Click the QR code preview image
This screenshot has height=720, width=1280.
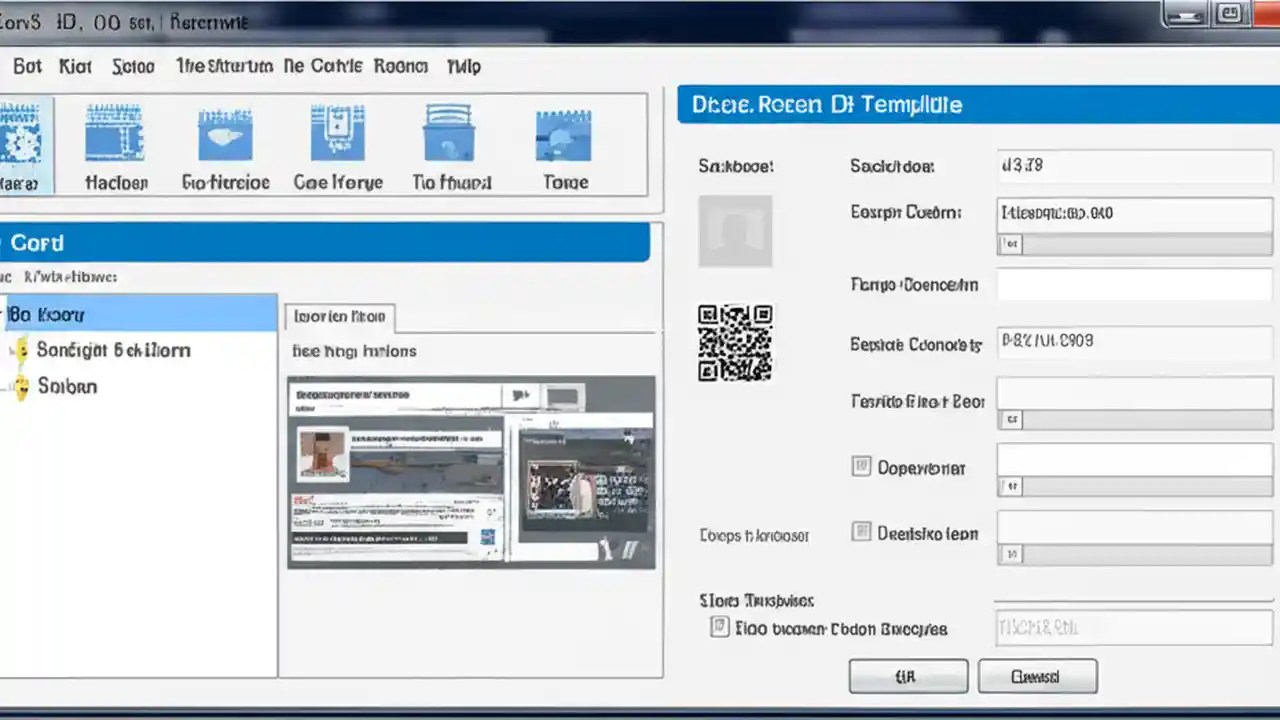coord(735,343)
